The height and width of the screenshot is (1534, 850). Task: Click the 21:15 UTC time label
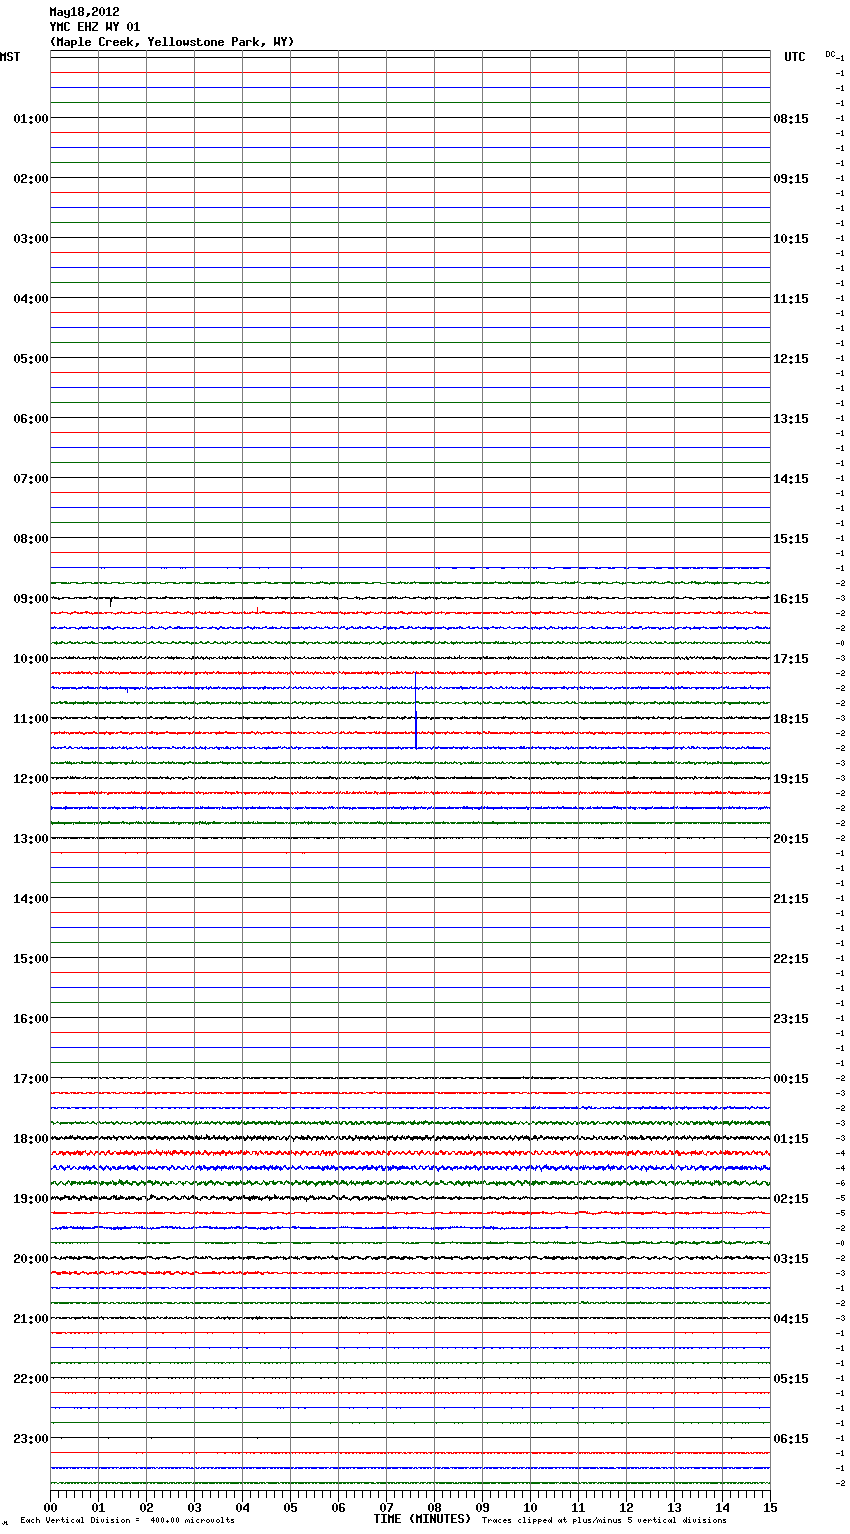pyautogui.click(x=791, y=899)
